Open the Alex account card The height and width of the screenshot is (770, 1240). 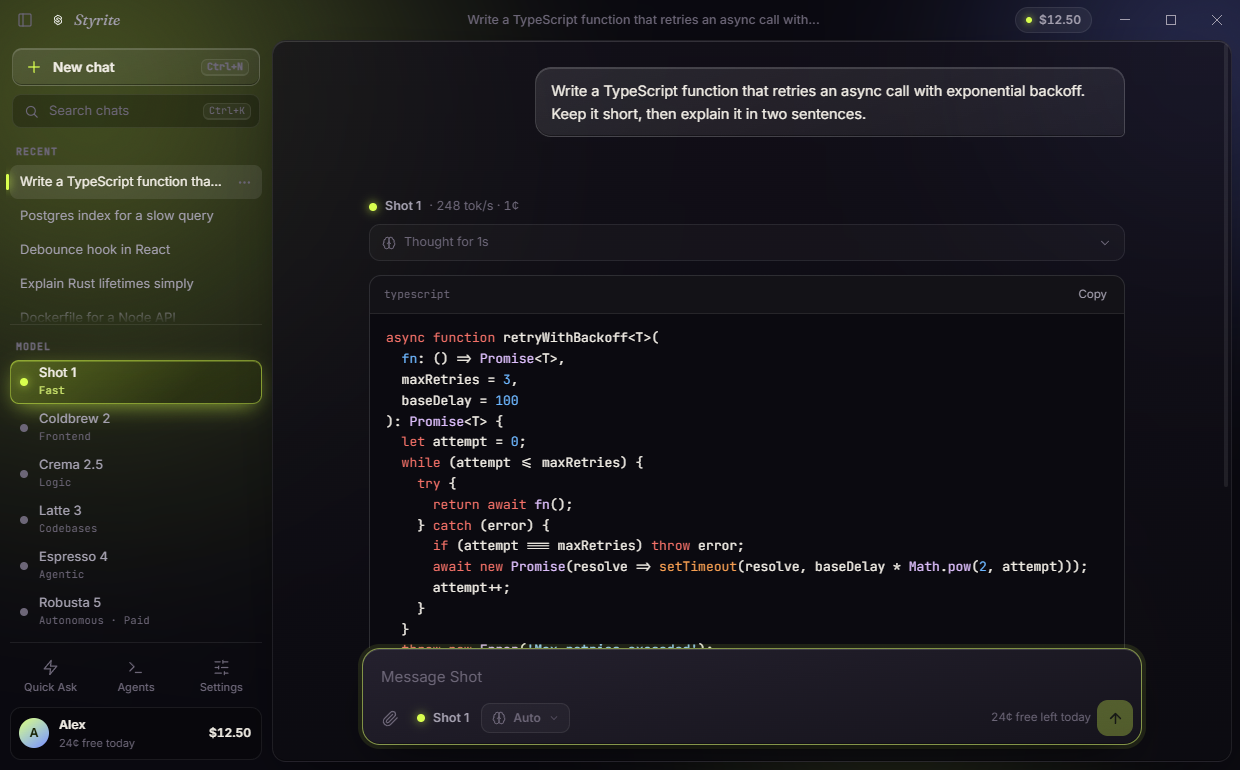pos(136,733)
